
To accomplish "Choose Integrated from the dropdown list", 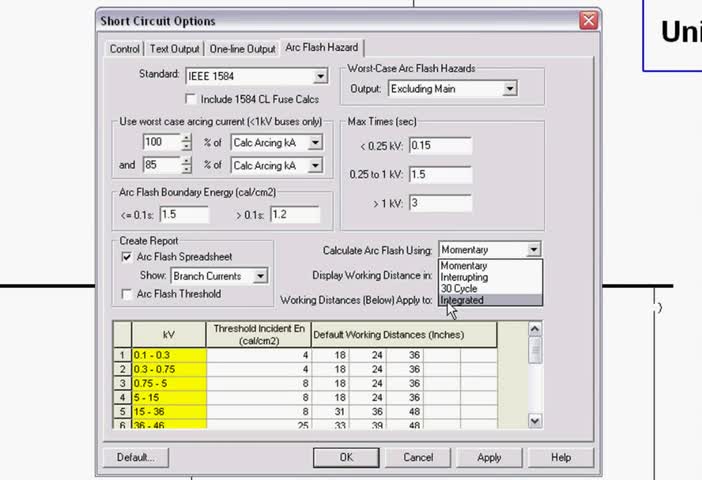I will pyautogui.click(x=490, y=300).
